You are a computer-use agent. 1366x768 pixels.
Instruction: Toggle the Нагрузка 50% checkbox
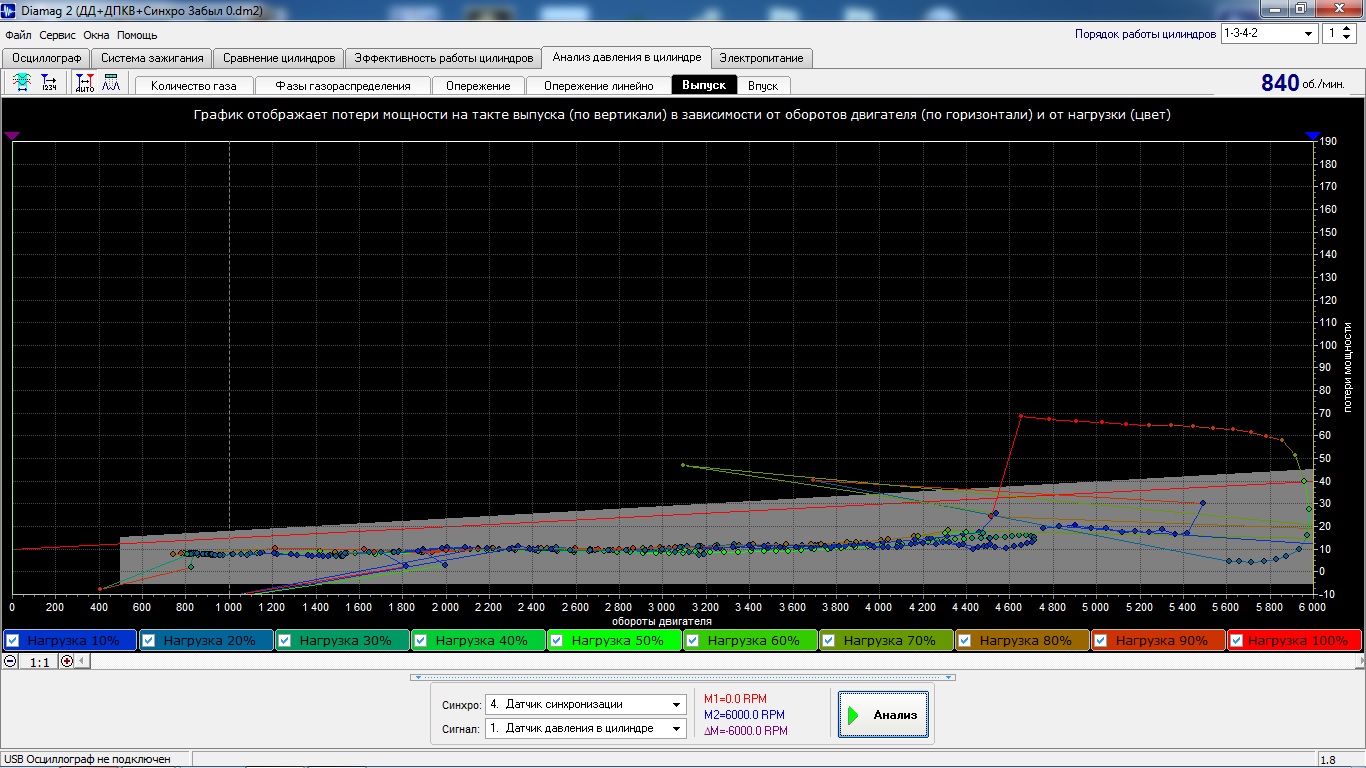point(557,640)
